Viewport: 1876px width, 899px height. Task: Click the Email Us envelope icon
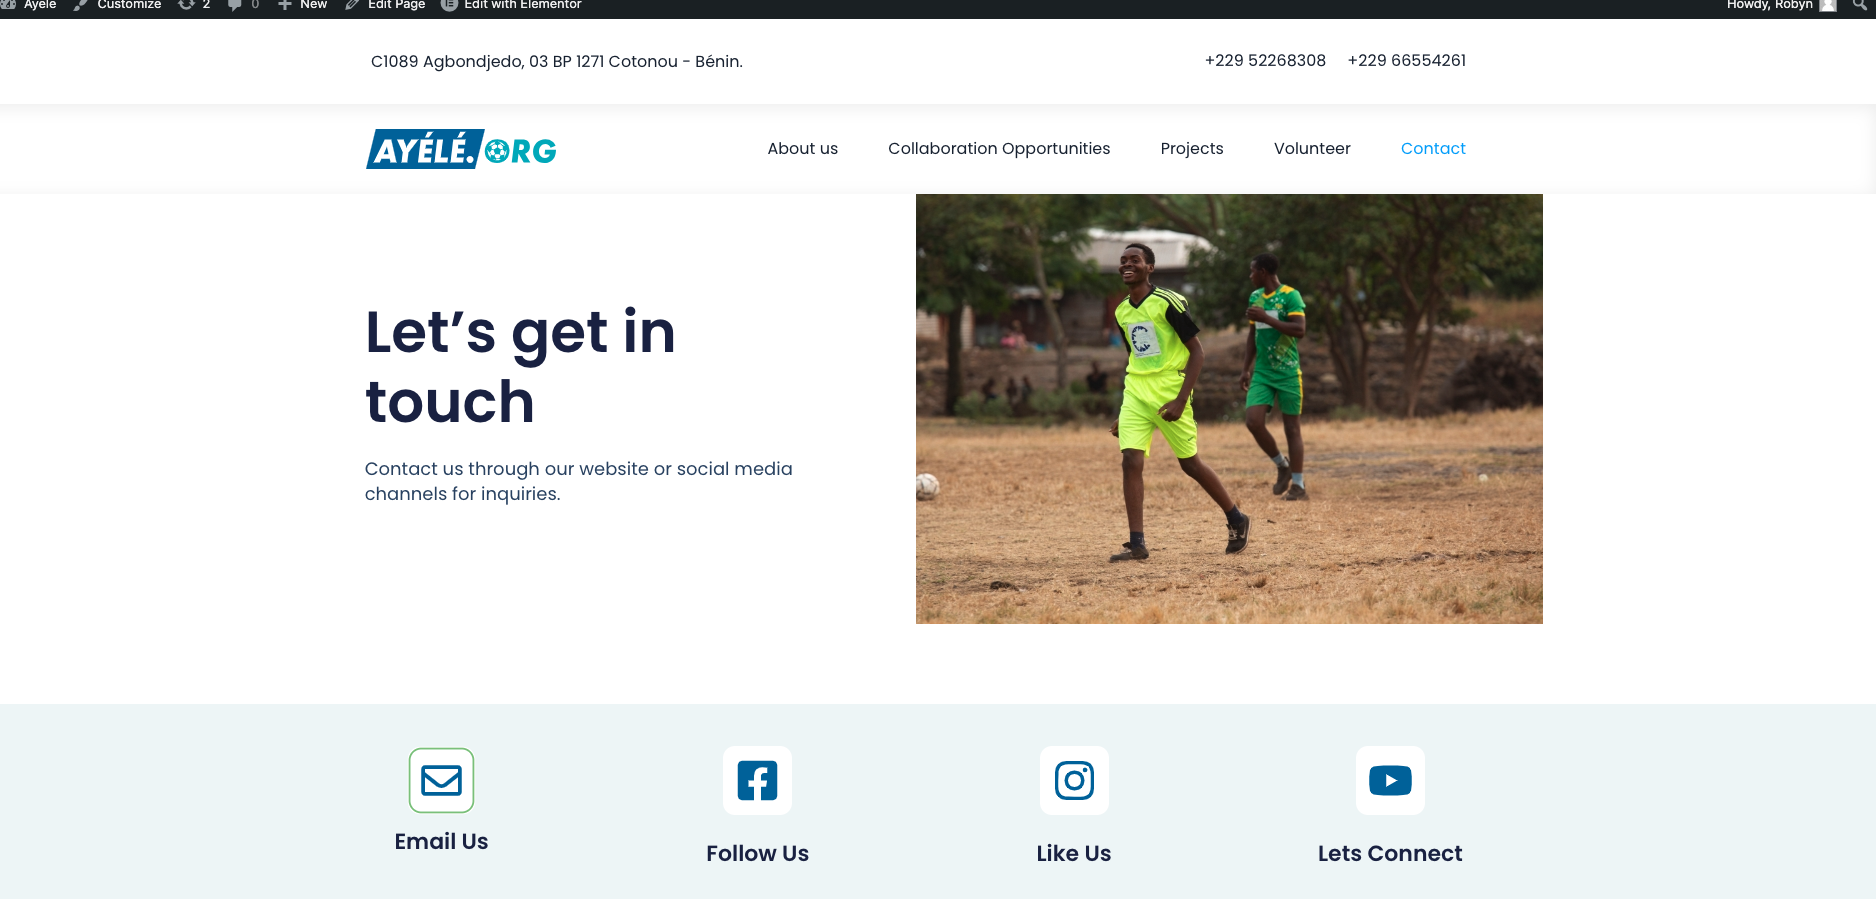[x=441, y=780]
